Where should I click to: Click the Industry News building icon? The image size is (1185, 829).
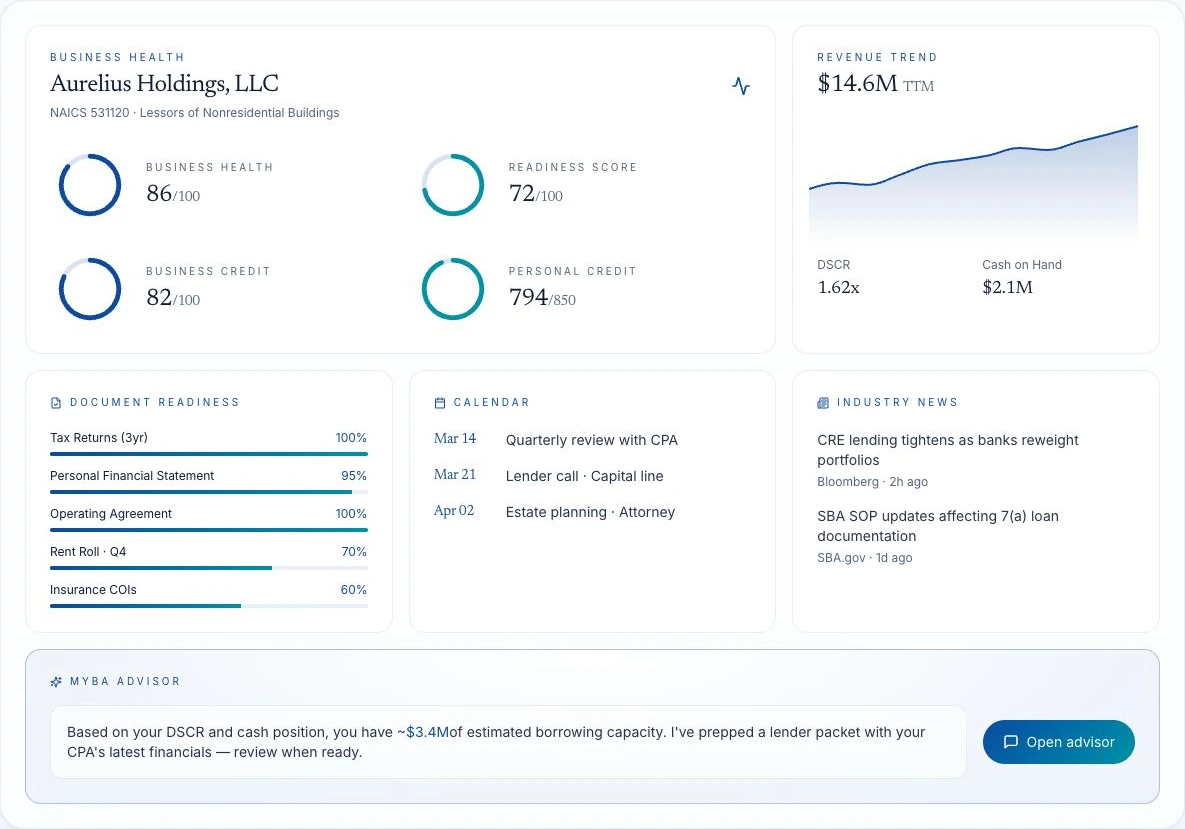[823, 403]
